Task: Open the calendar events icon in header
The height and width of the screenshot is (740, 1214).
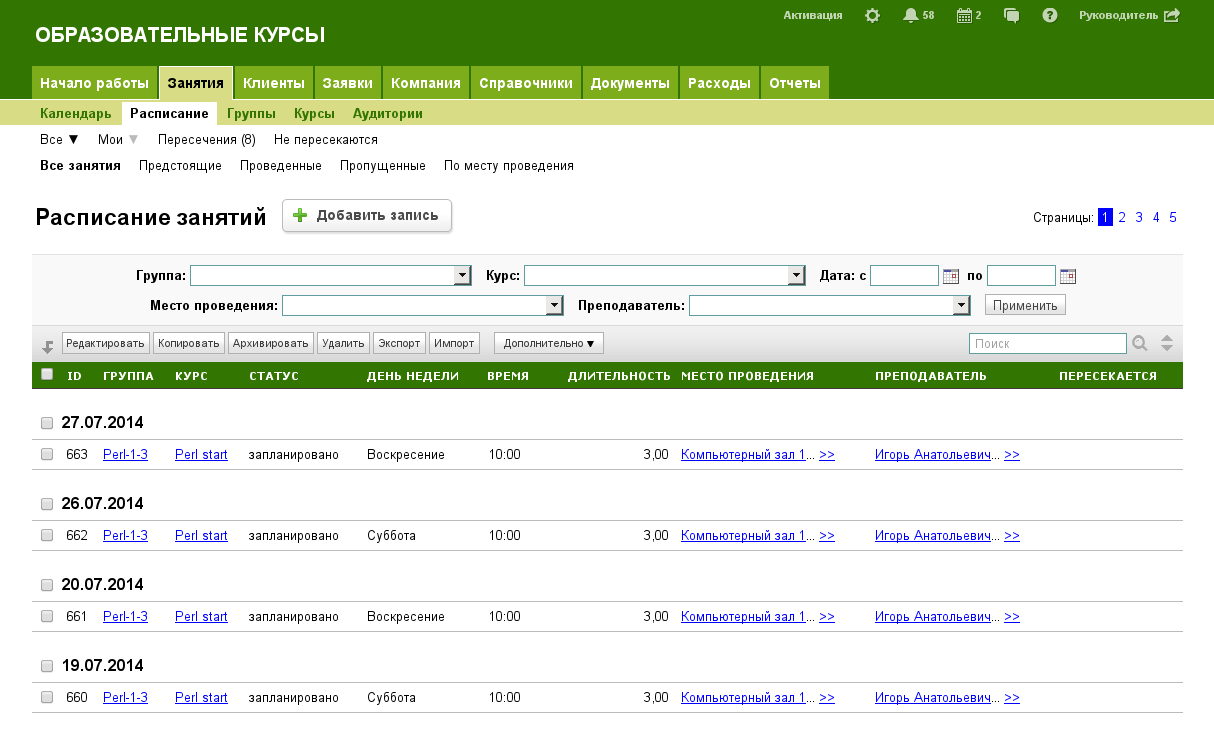Action: [964, 15]
